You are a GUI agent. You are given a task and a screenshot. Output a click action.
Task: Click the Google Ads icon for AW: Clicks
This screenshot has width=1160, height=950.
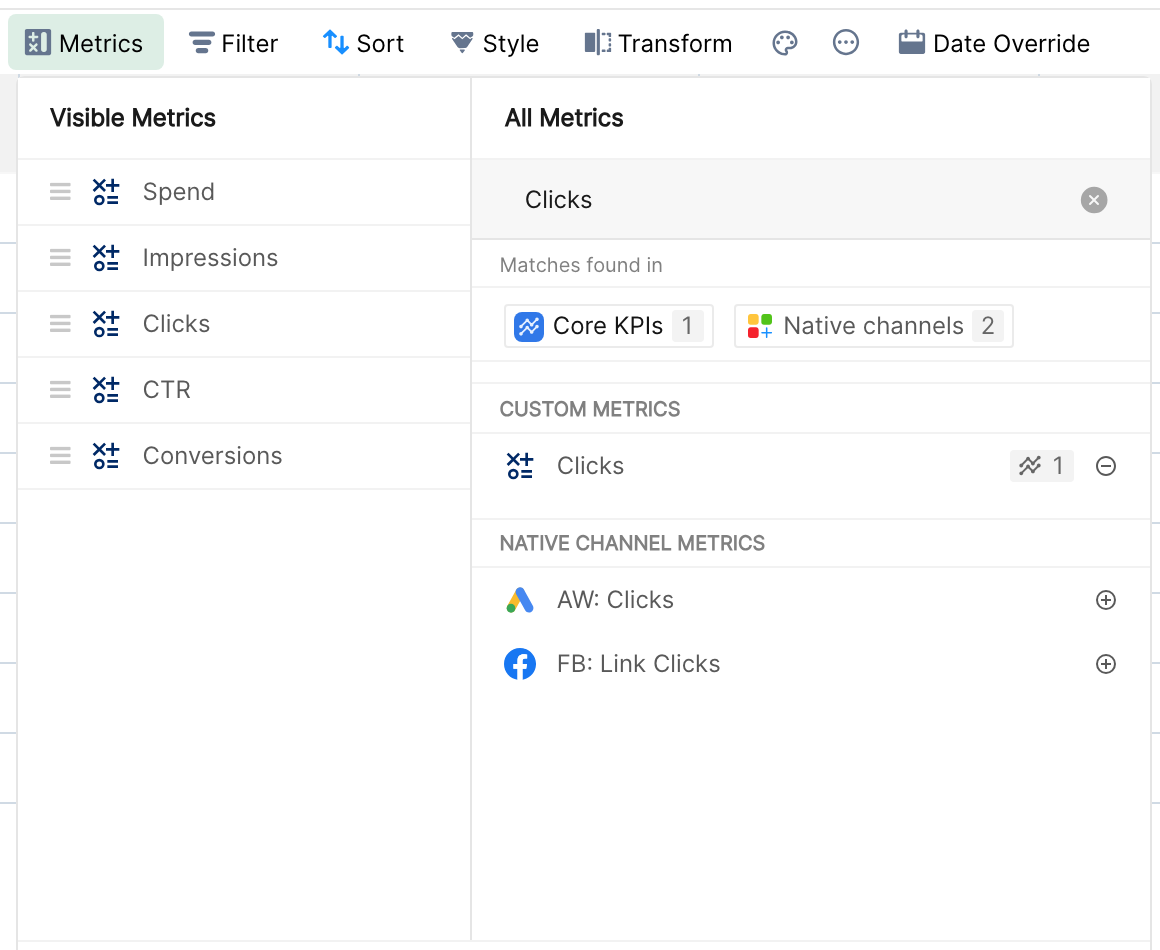tap(520, 600)
